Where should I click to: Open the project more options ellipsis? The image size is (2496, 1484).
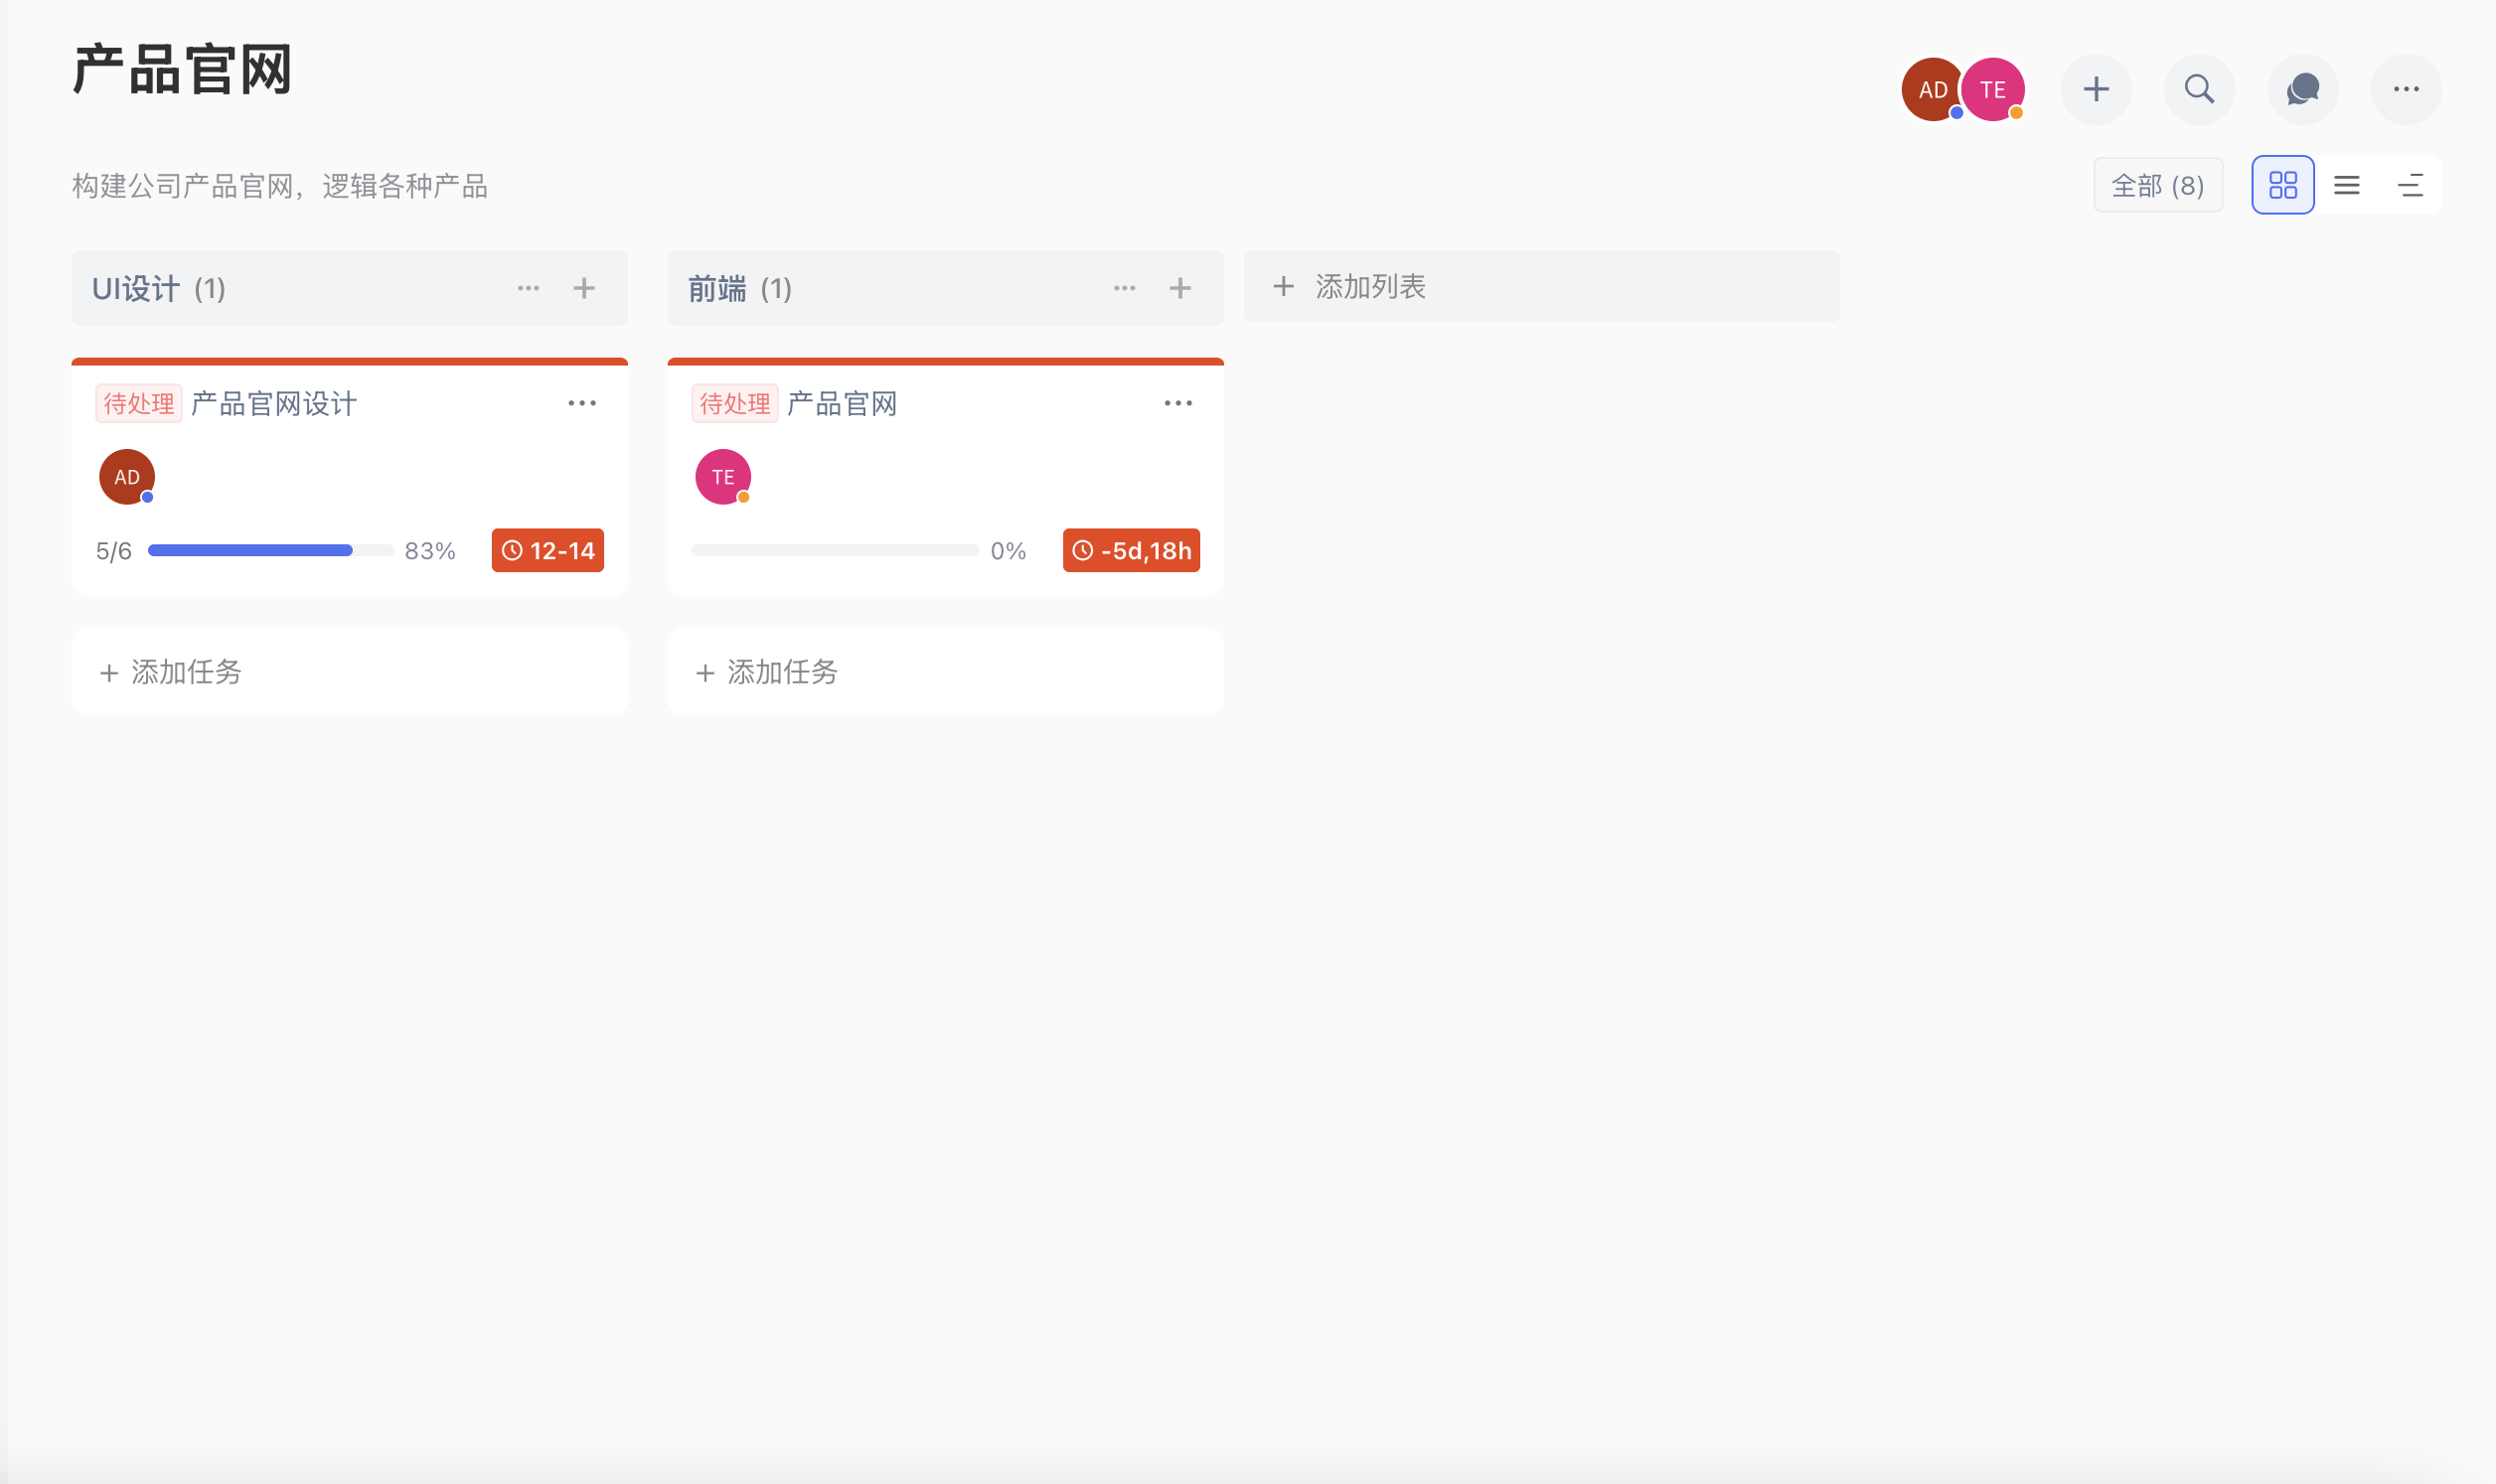click(x=2406, y=89)
